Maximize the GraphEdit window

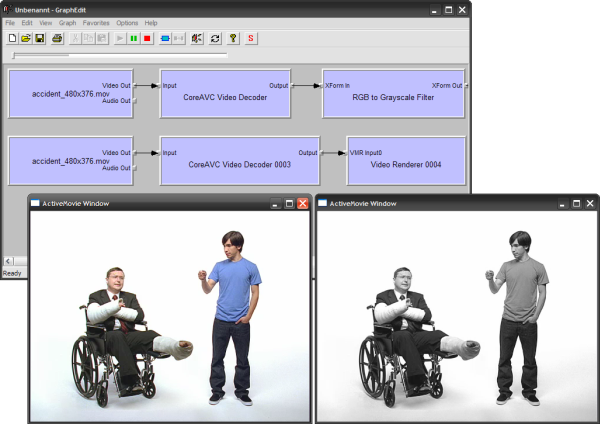(x=448, y=10)
